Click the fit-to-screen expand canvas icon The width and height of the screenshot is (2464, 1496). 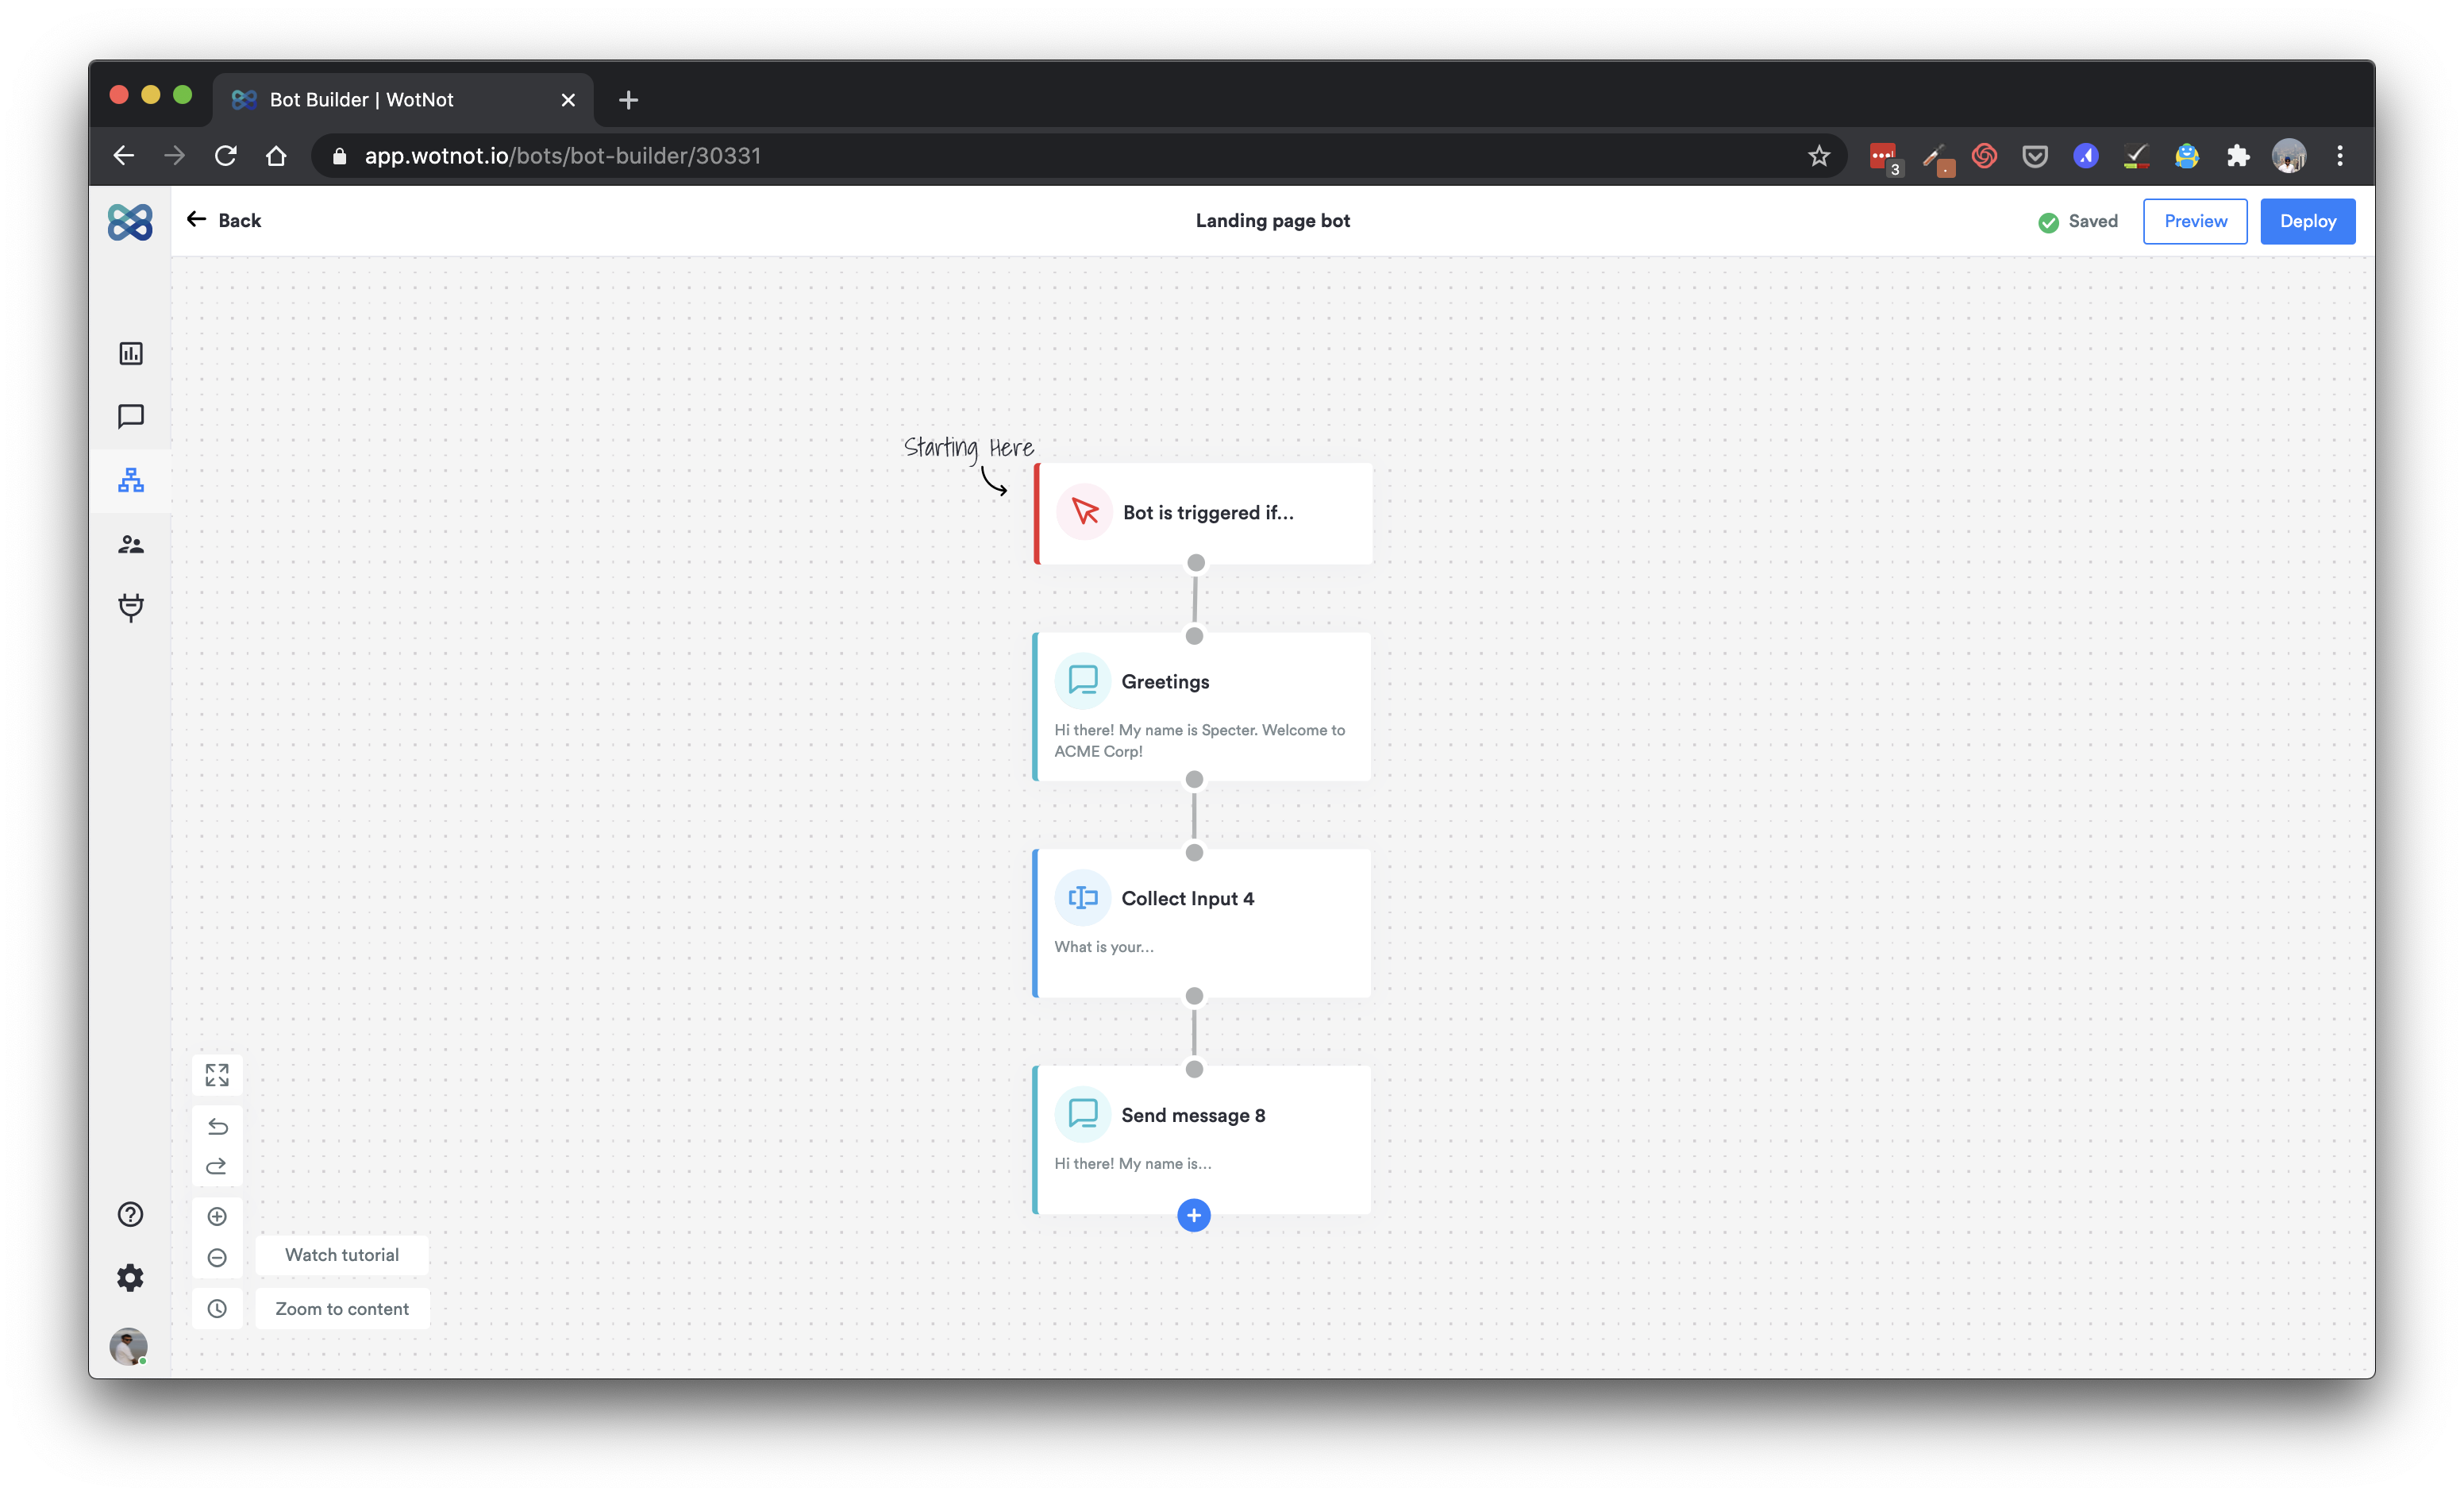pyautogui.click(x=217, y=1075)
